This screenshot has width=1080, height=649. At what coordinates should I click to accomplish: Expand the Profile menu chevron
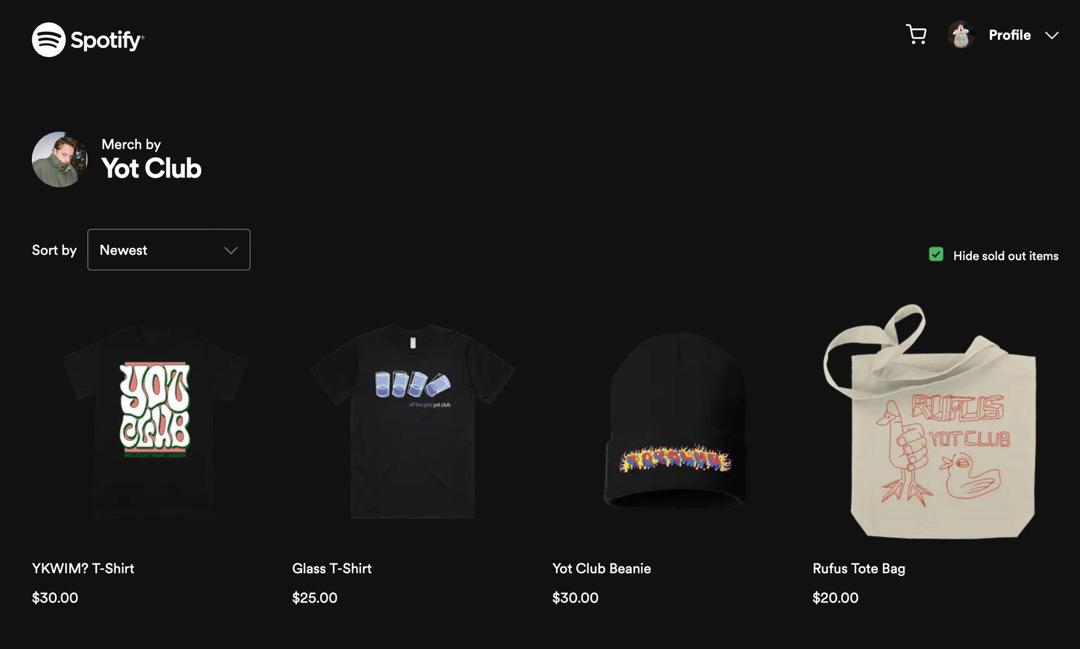pyautogui.click(x=1051, y=35)
